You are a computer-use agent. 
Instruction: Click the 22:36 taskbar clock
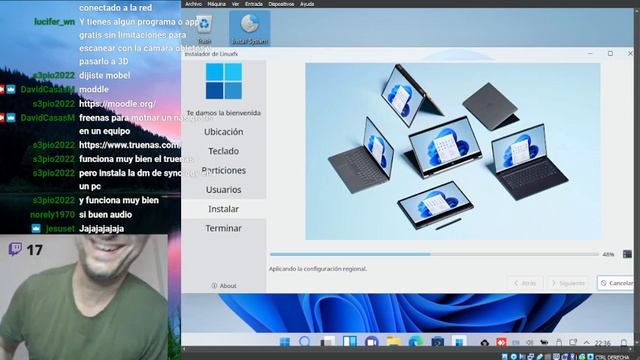pyautogui.click(x=602, y=343)
